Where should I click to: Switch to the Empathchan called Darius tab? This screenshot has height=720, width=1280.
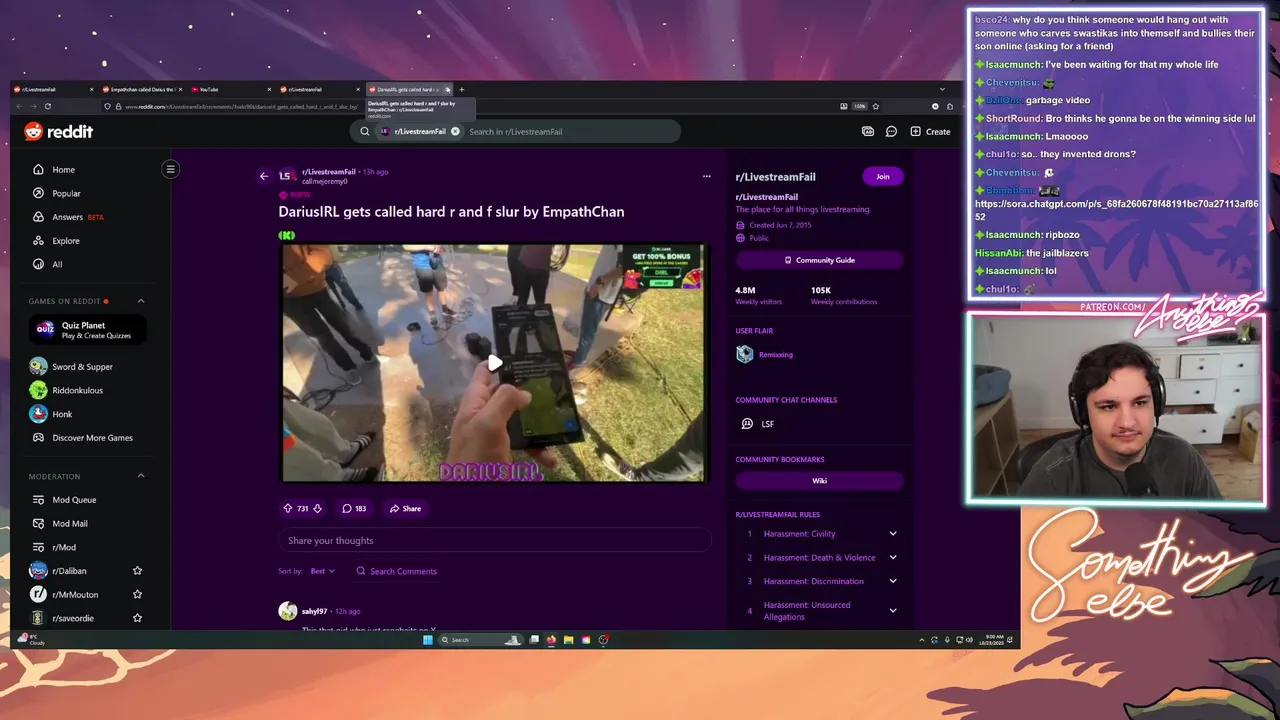pos(140,89)
